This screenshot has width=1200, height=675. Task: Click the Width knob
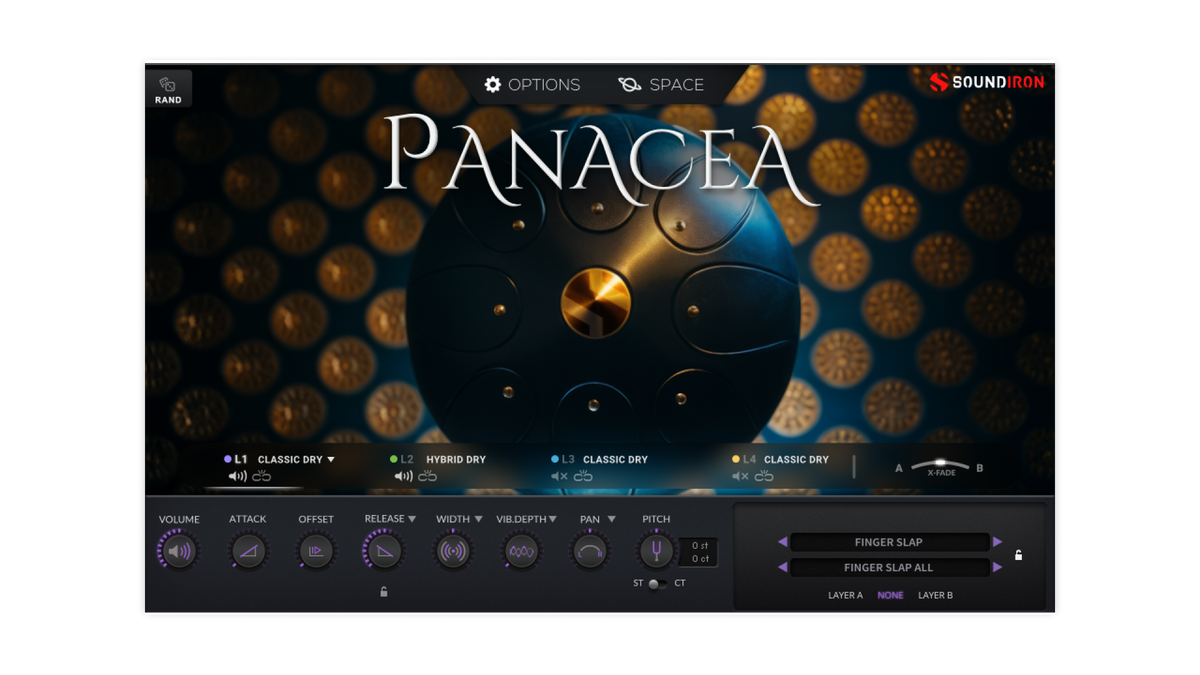[x=453, y=551]
